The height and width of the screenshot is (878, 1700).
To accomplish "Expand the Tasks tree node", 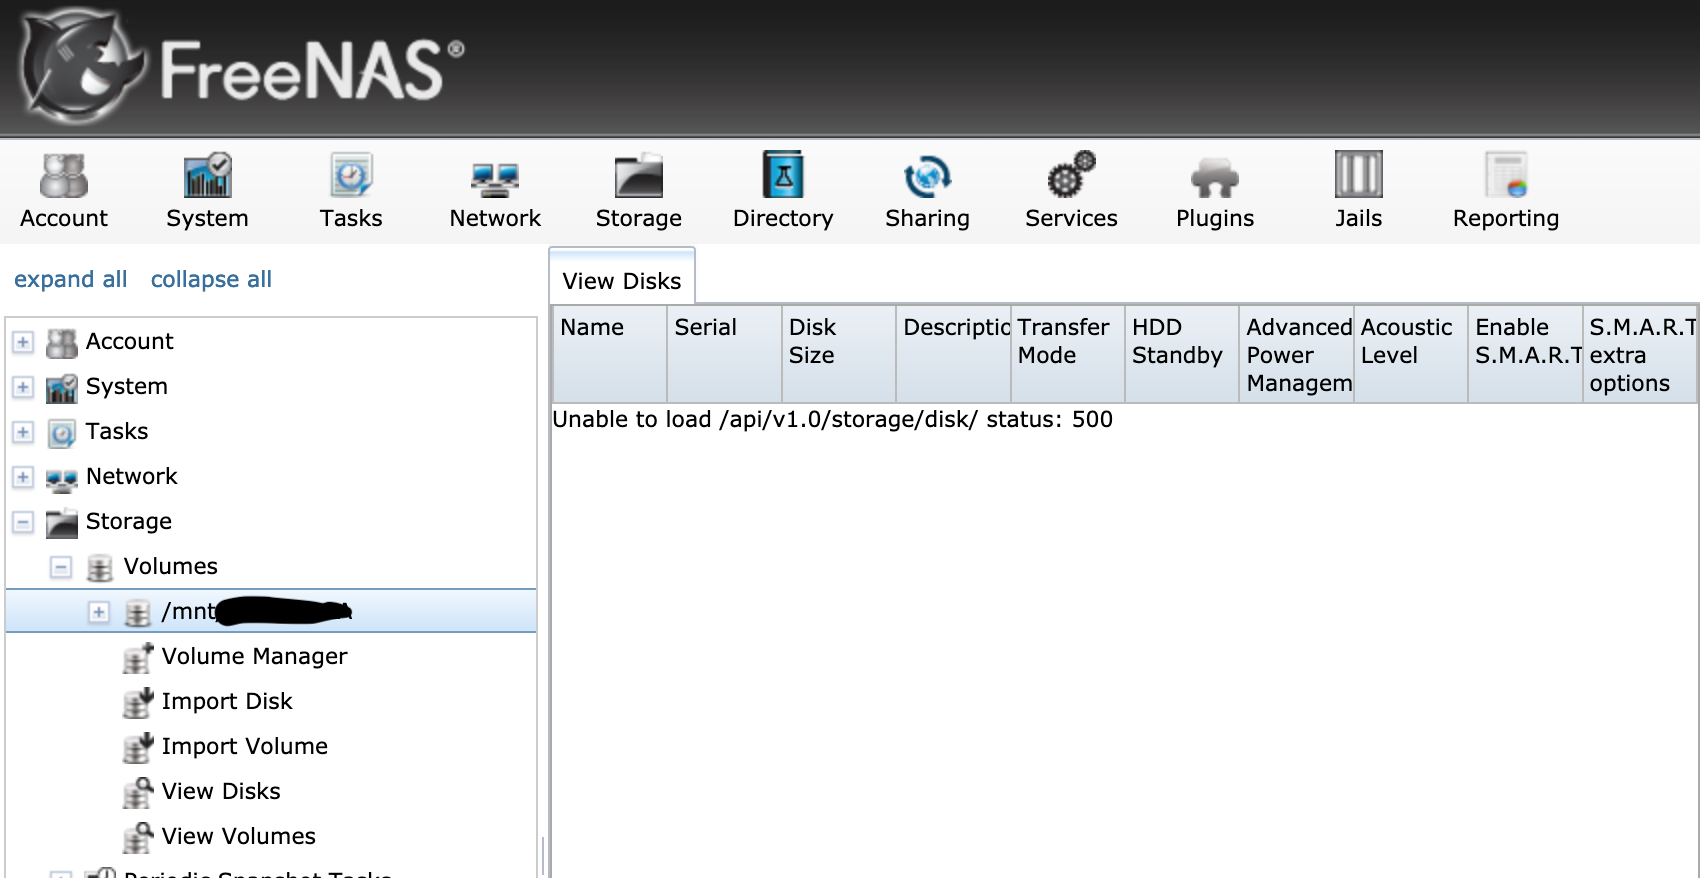I will click(x=23, y=432).
